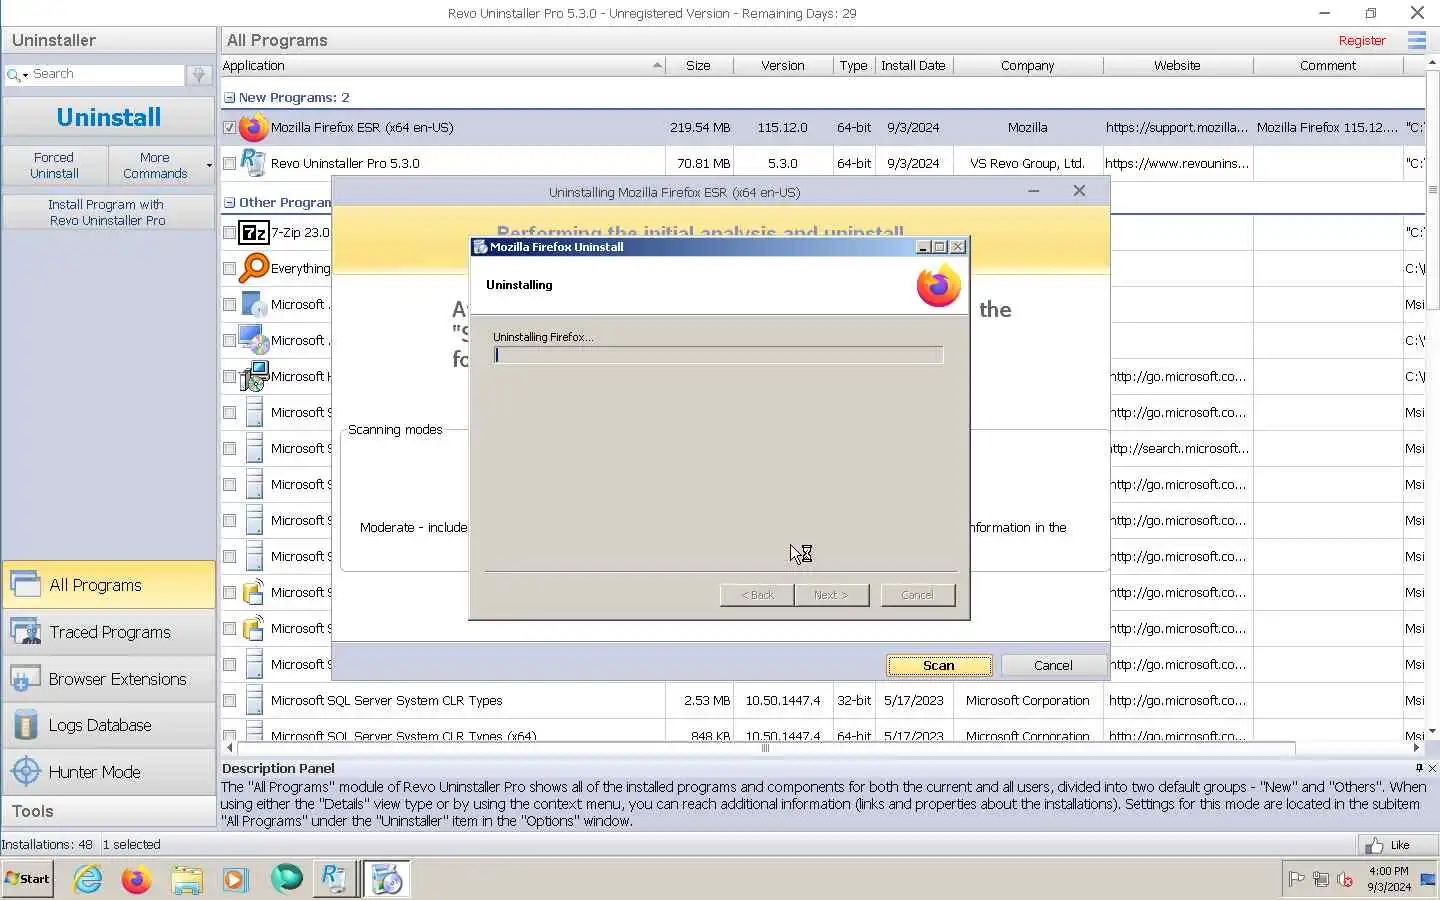The width and height of the screenshot is (1440, 900).
Task: Open the More Commands dropdown arrow
Action: (x=209, y=165)
